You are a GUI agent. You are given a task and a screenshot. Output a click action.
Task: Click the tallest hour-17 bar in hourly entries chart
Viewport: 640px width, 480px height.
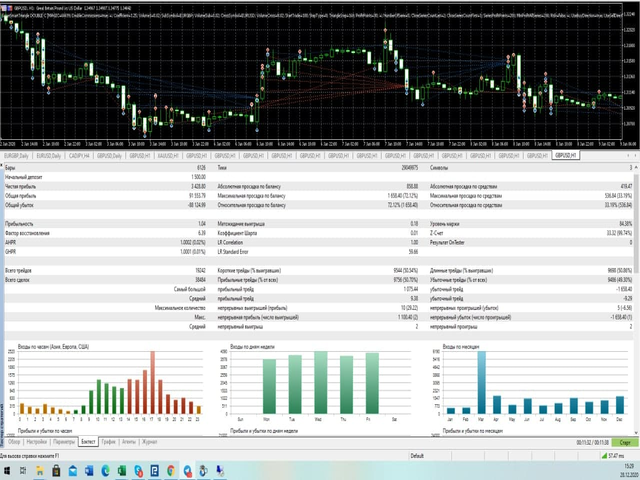153,382
